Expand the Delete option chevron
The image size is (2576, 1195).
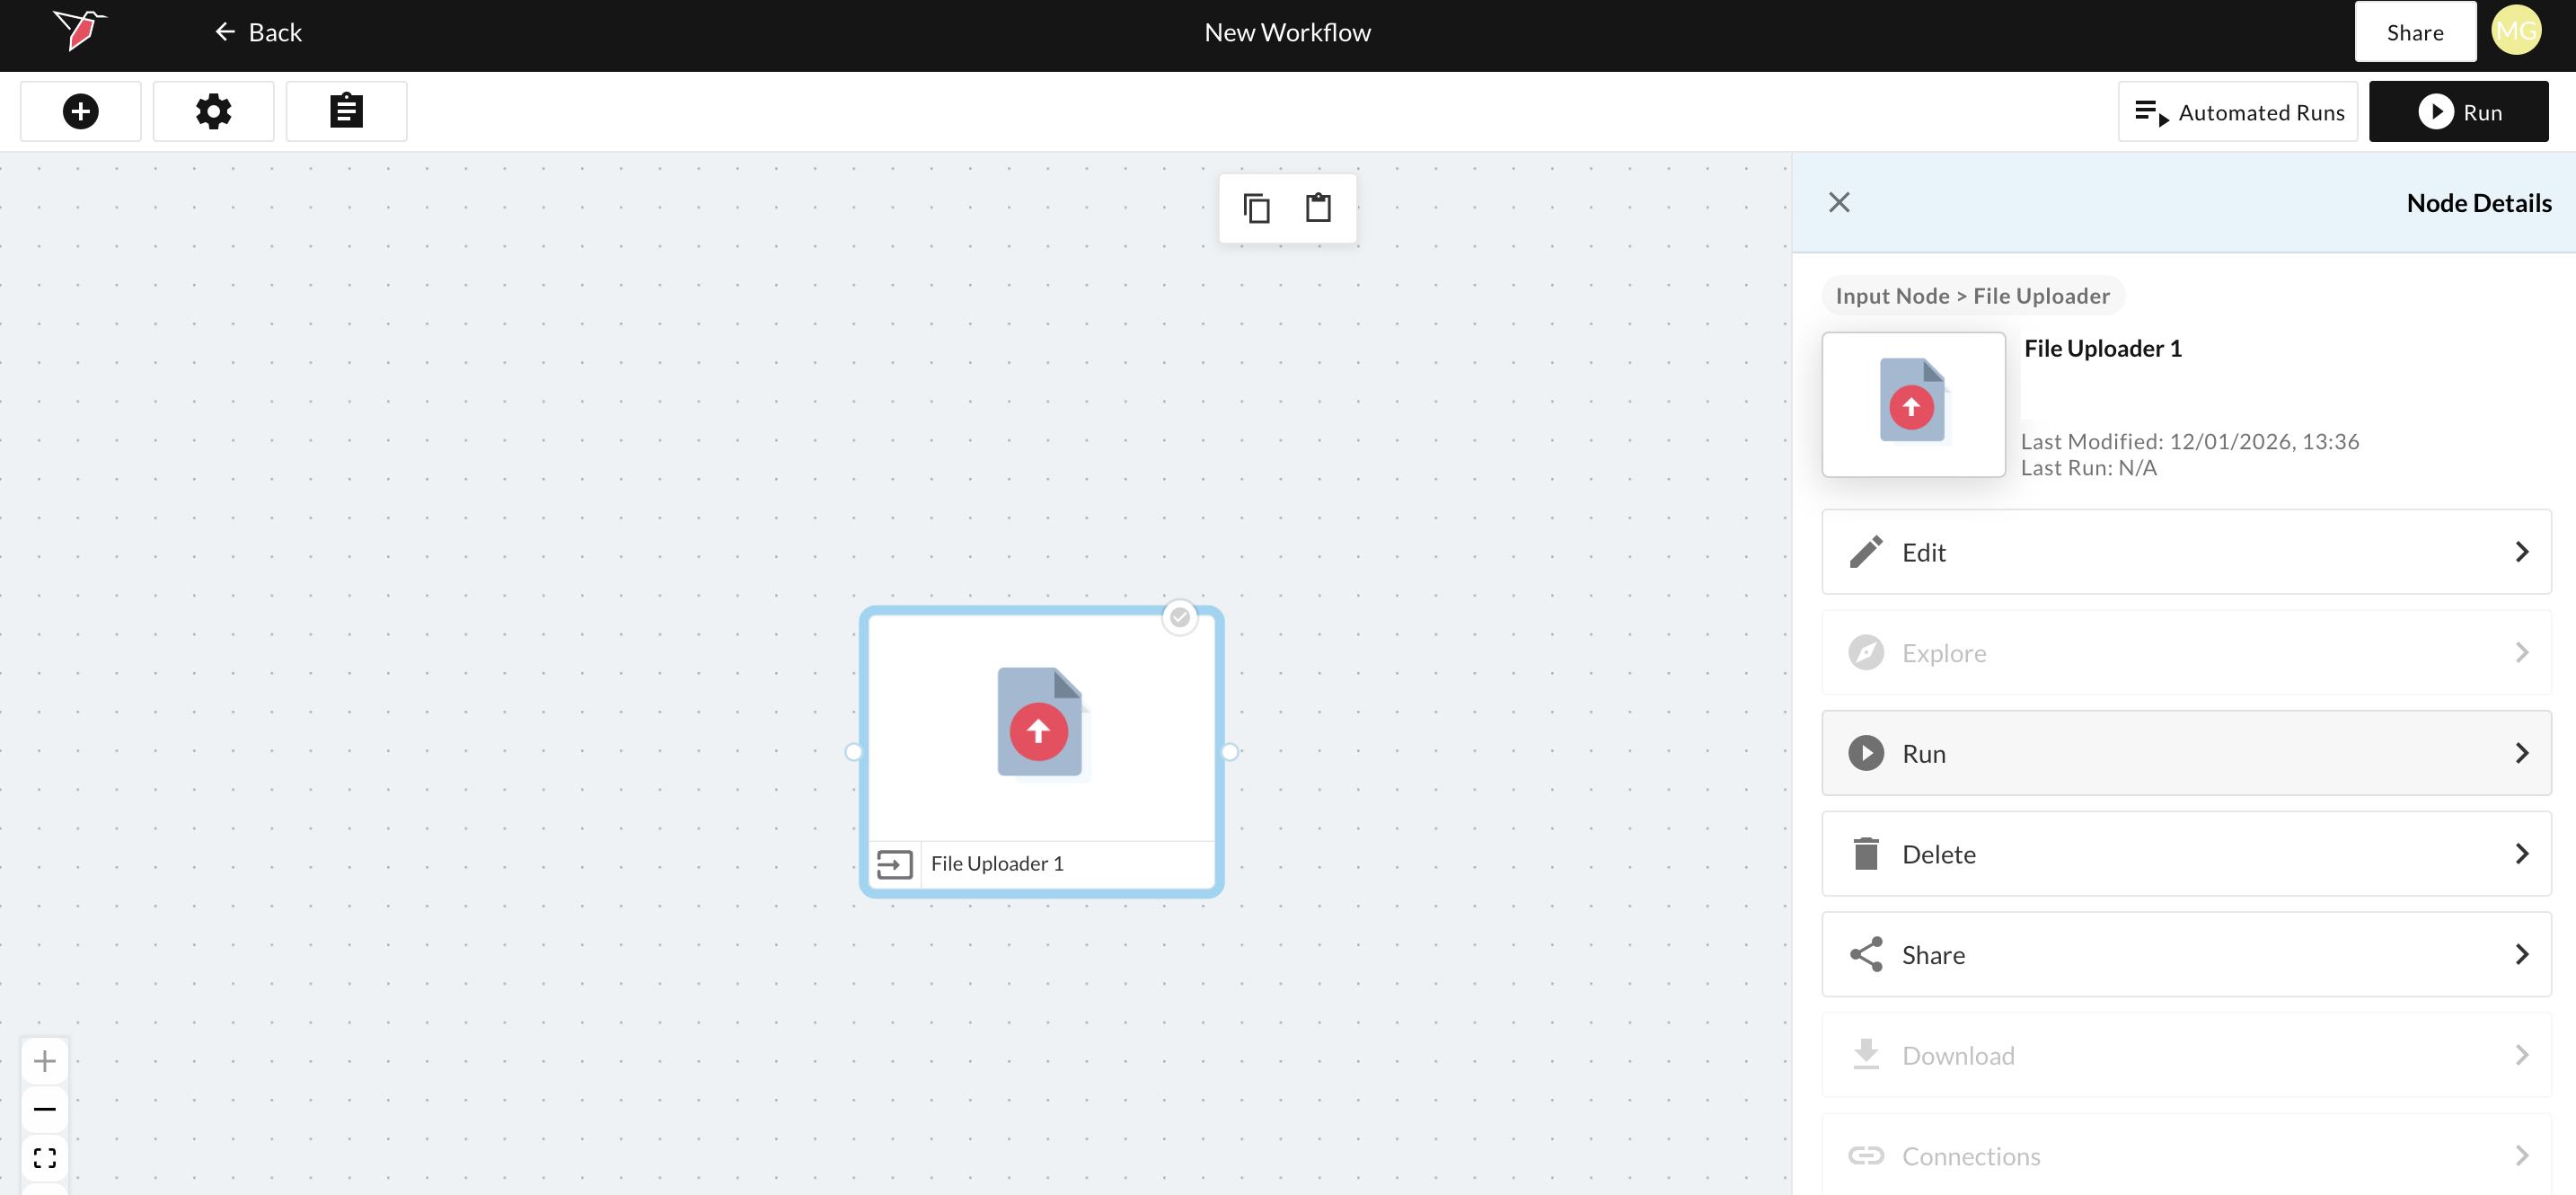tap(2521, 854)
